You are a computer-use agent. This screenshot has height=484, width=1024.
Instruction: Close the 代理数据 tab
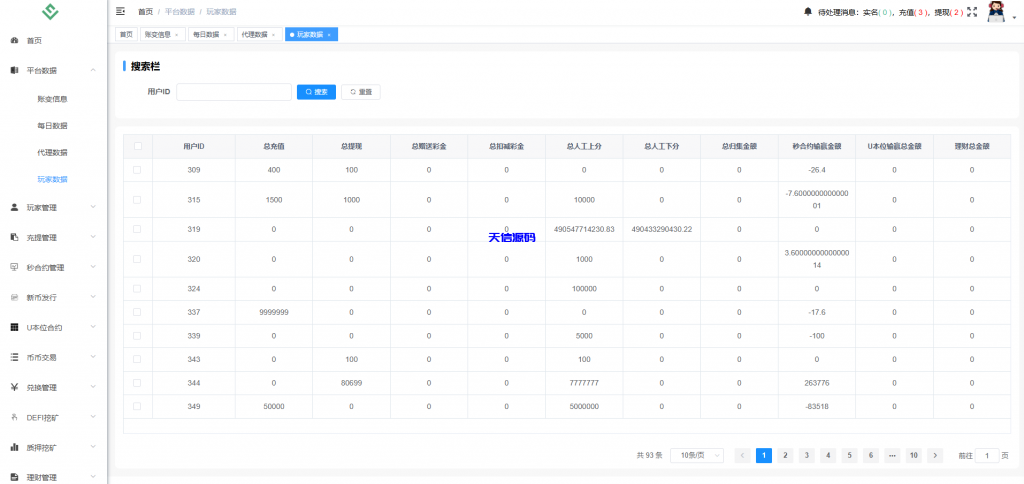tap(273, 35)
